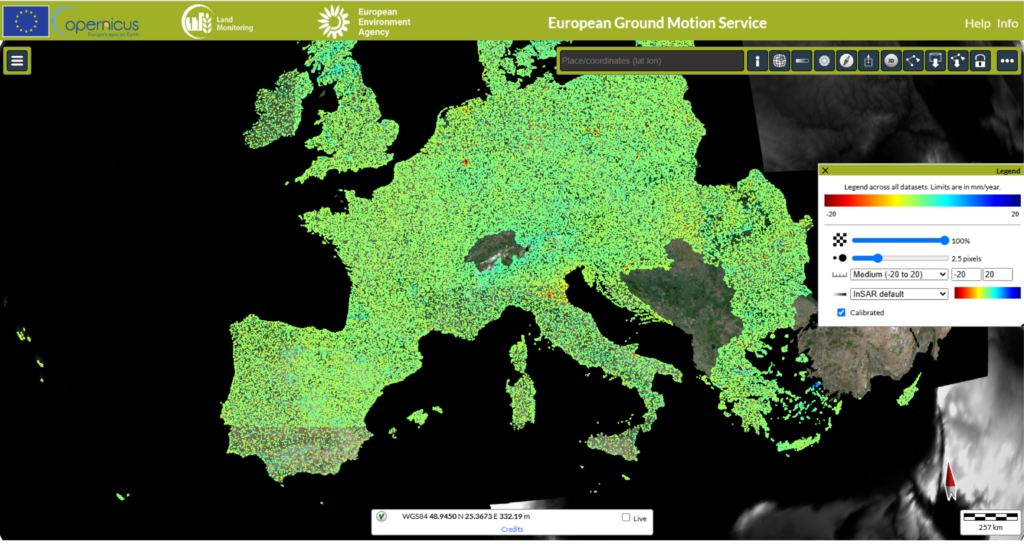The width and height of the screenshot is (1024, 553).
Task: Click the download arrow toolbar icon
Action: click(935, 61)
